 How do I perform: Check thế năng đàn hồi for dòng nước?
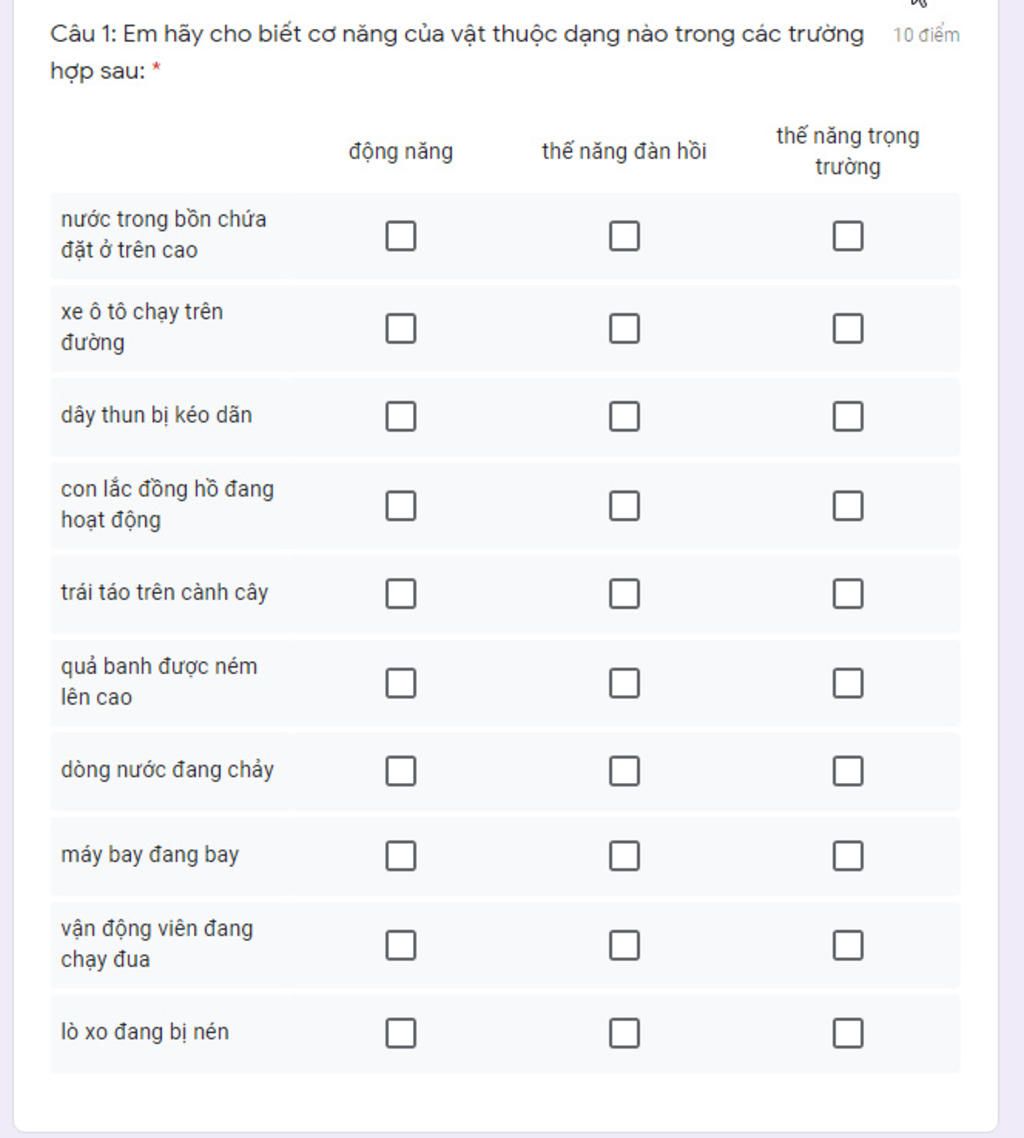(624, 771)
